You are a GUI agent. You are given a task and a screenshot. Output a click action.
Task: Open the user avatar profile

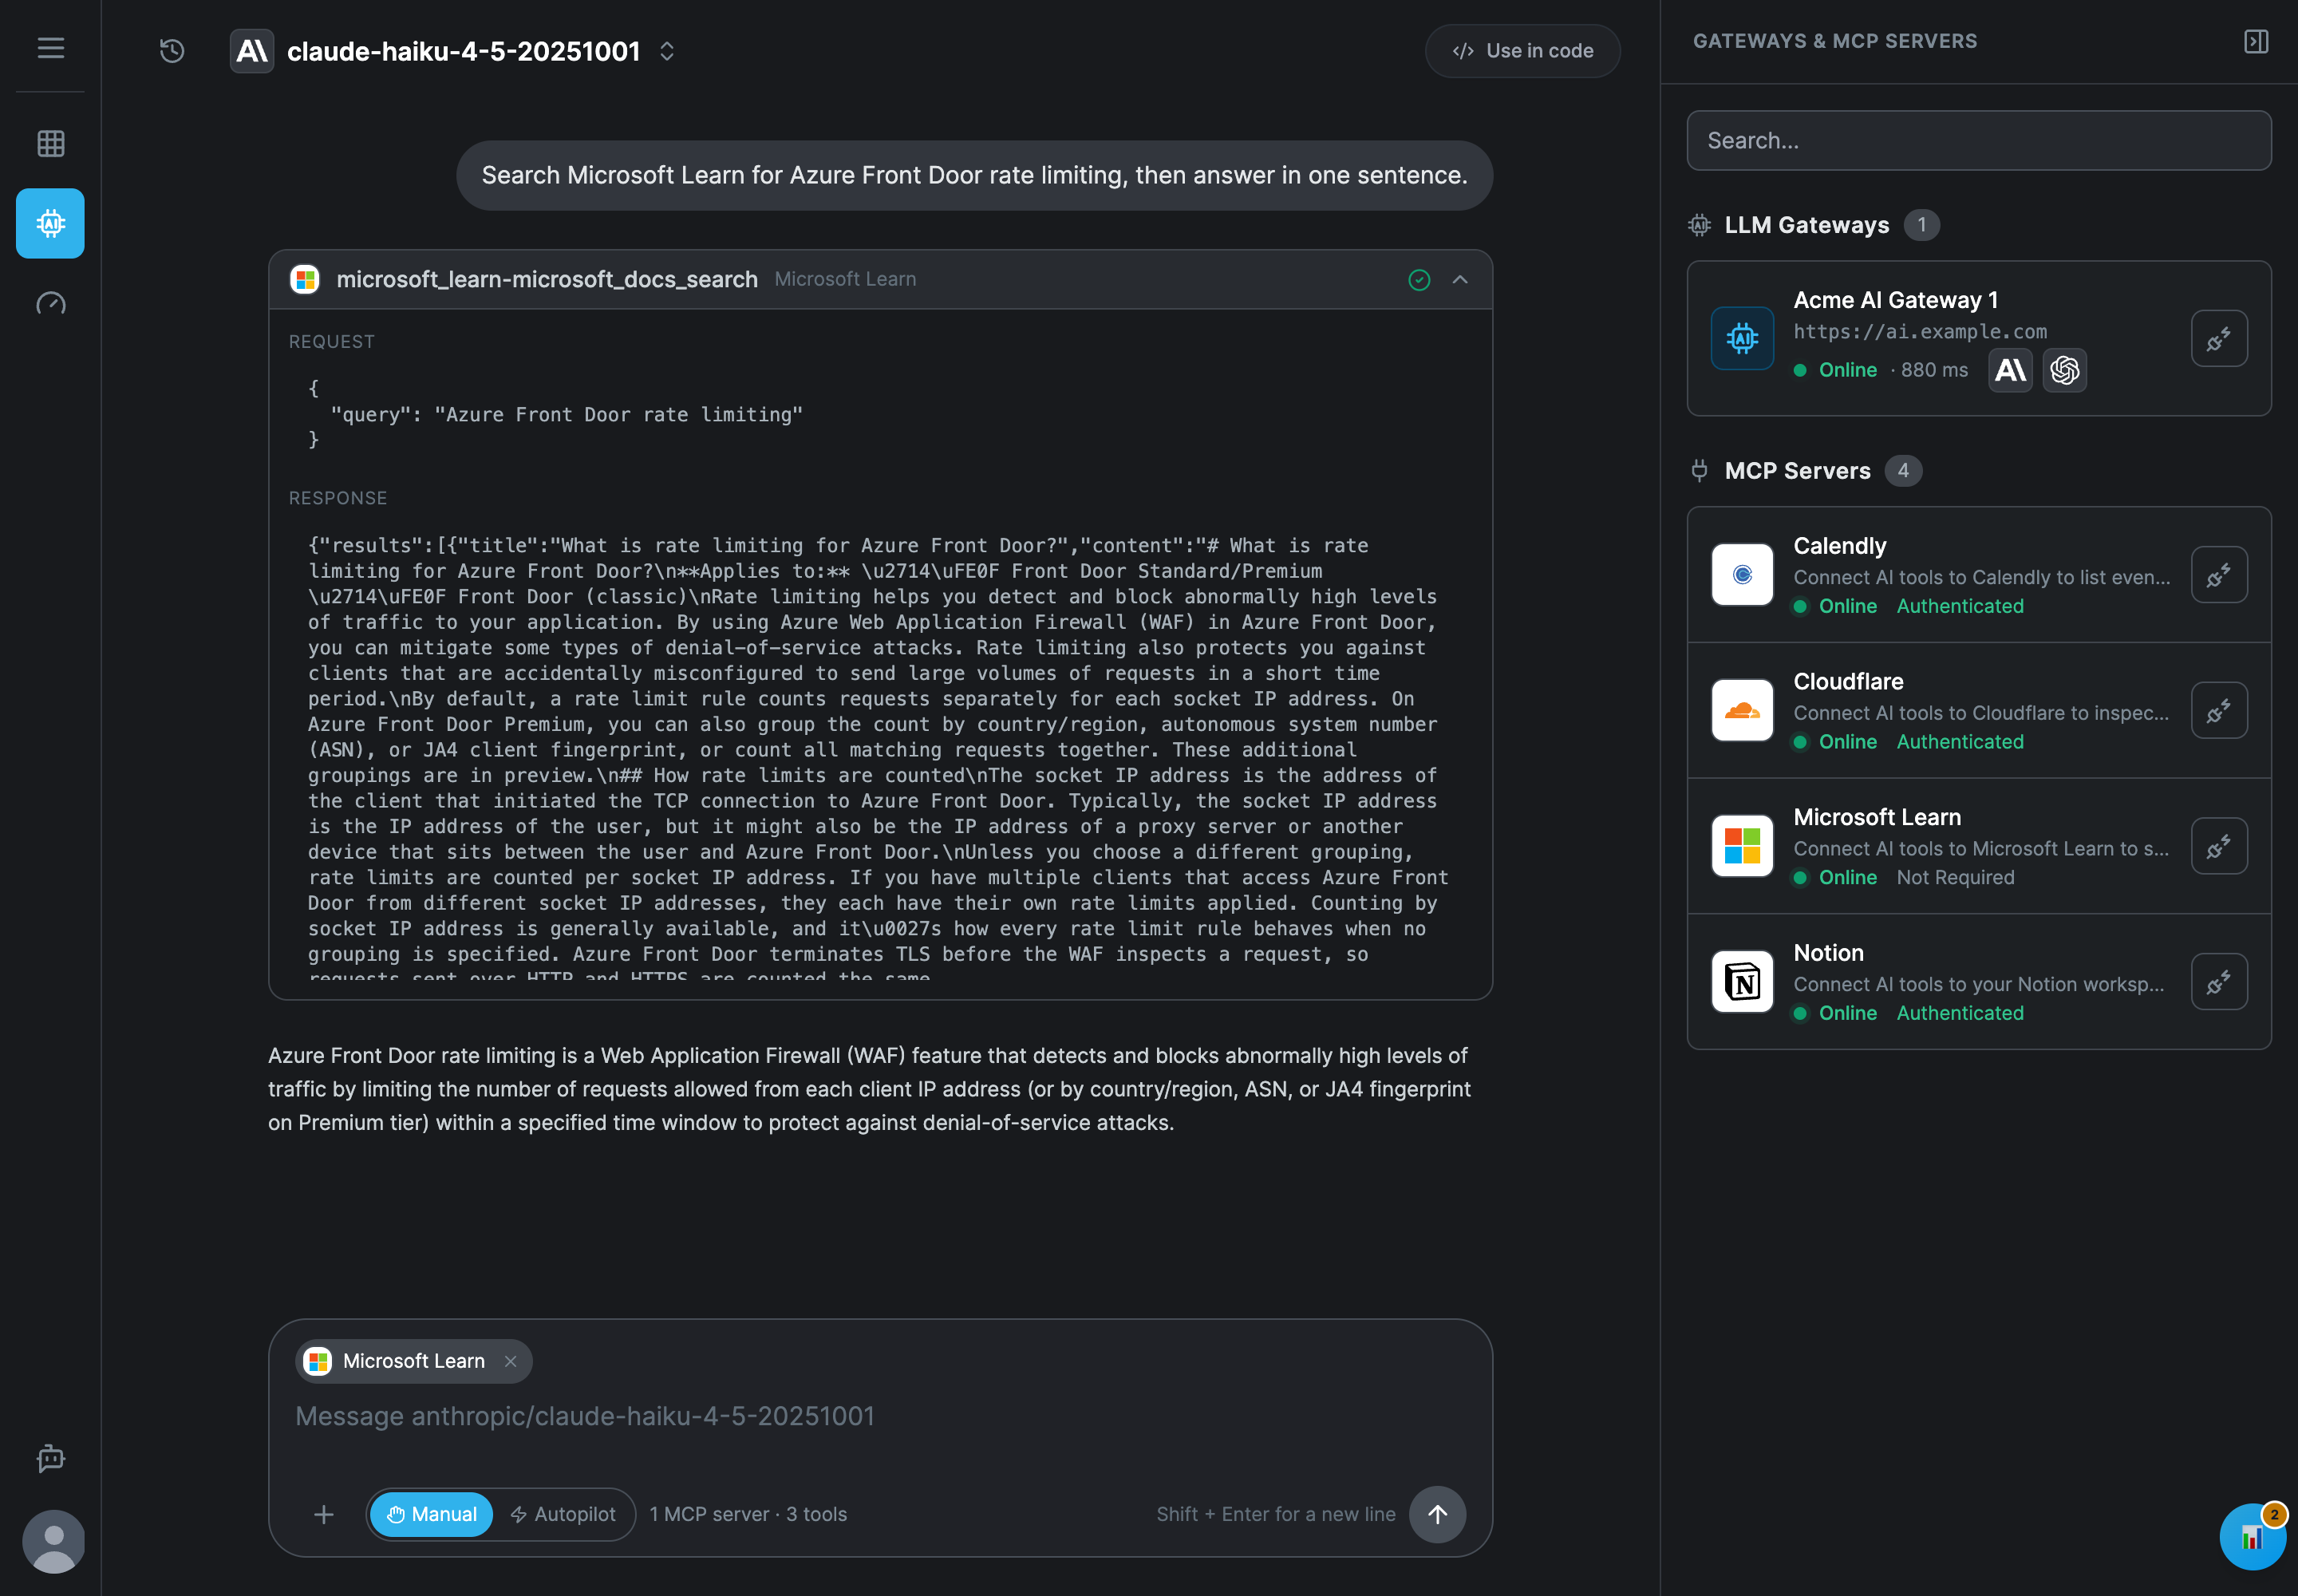click(x=53, y=1541)
